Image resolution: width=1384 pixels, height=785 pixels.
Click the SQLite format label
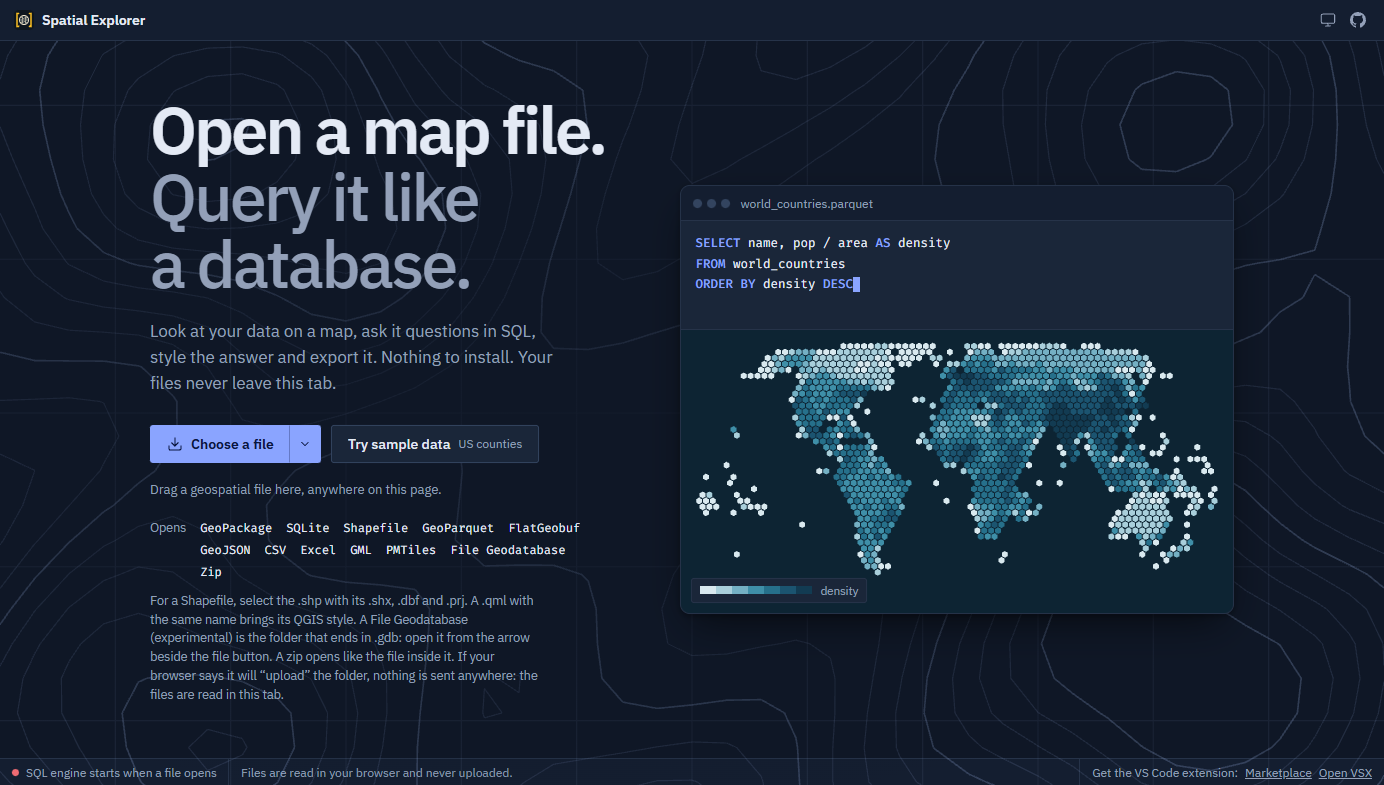(x=307, y=528)
